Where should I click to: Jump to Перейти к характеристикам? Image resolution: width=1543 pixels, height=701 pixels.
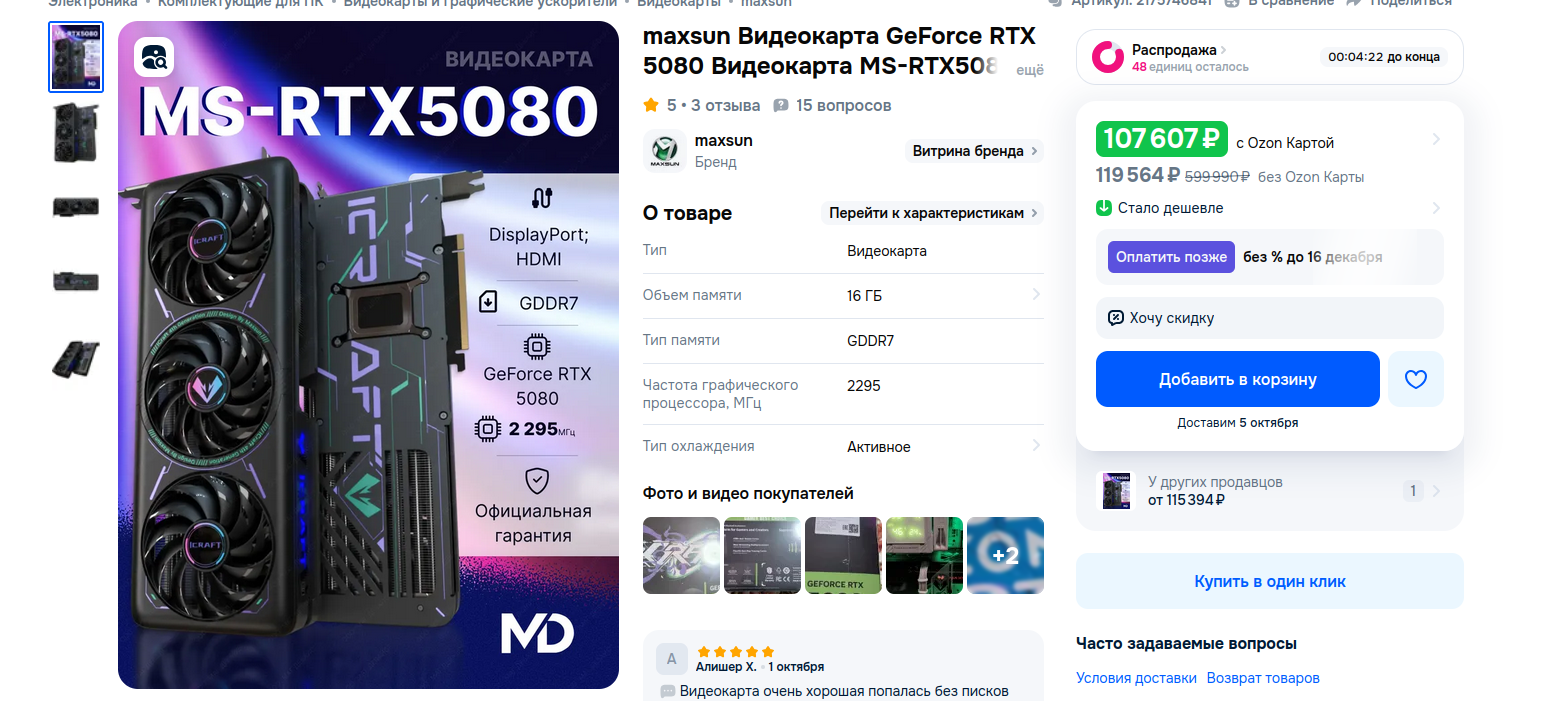point(932,213)
